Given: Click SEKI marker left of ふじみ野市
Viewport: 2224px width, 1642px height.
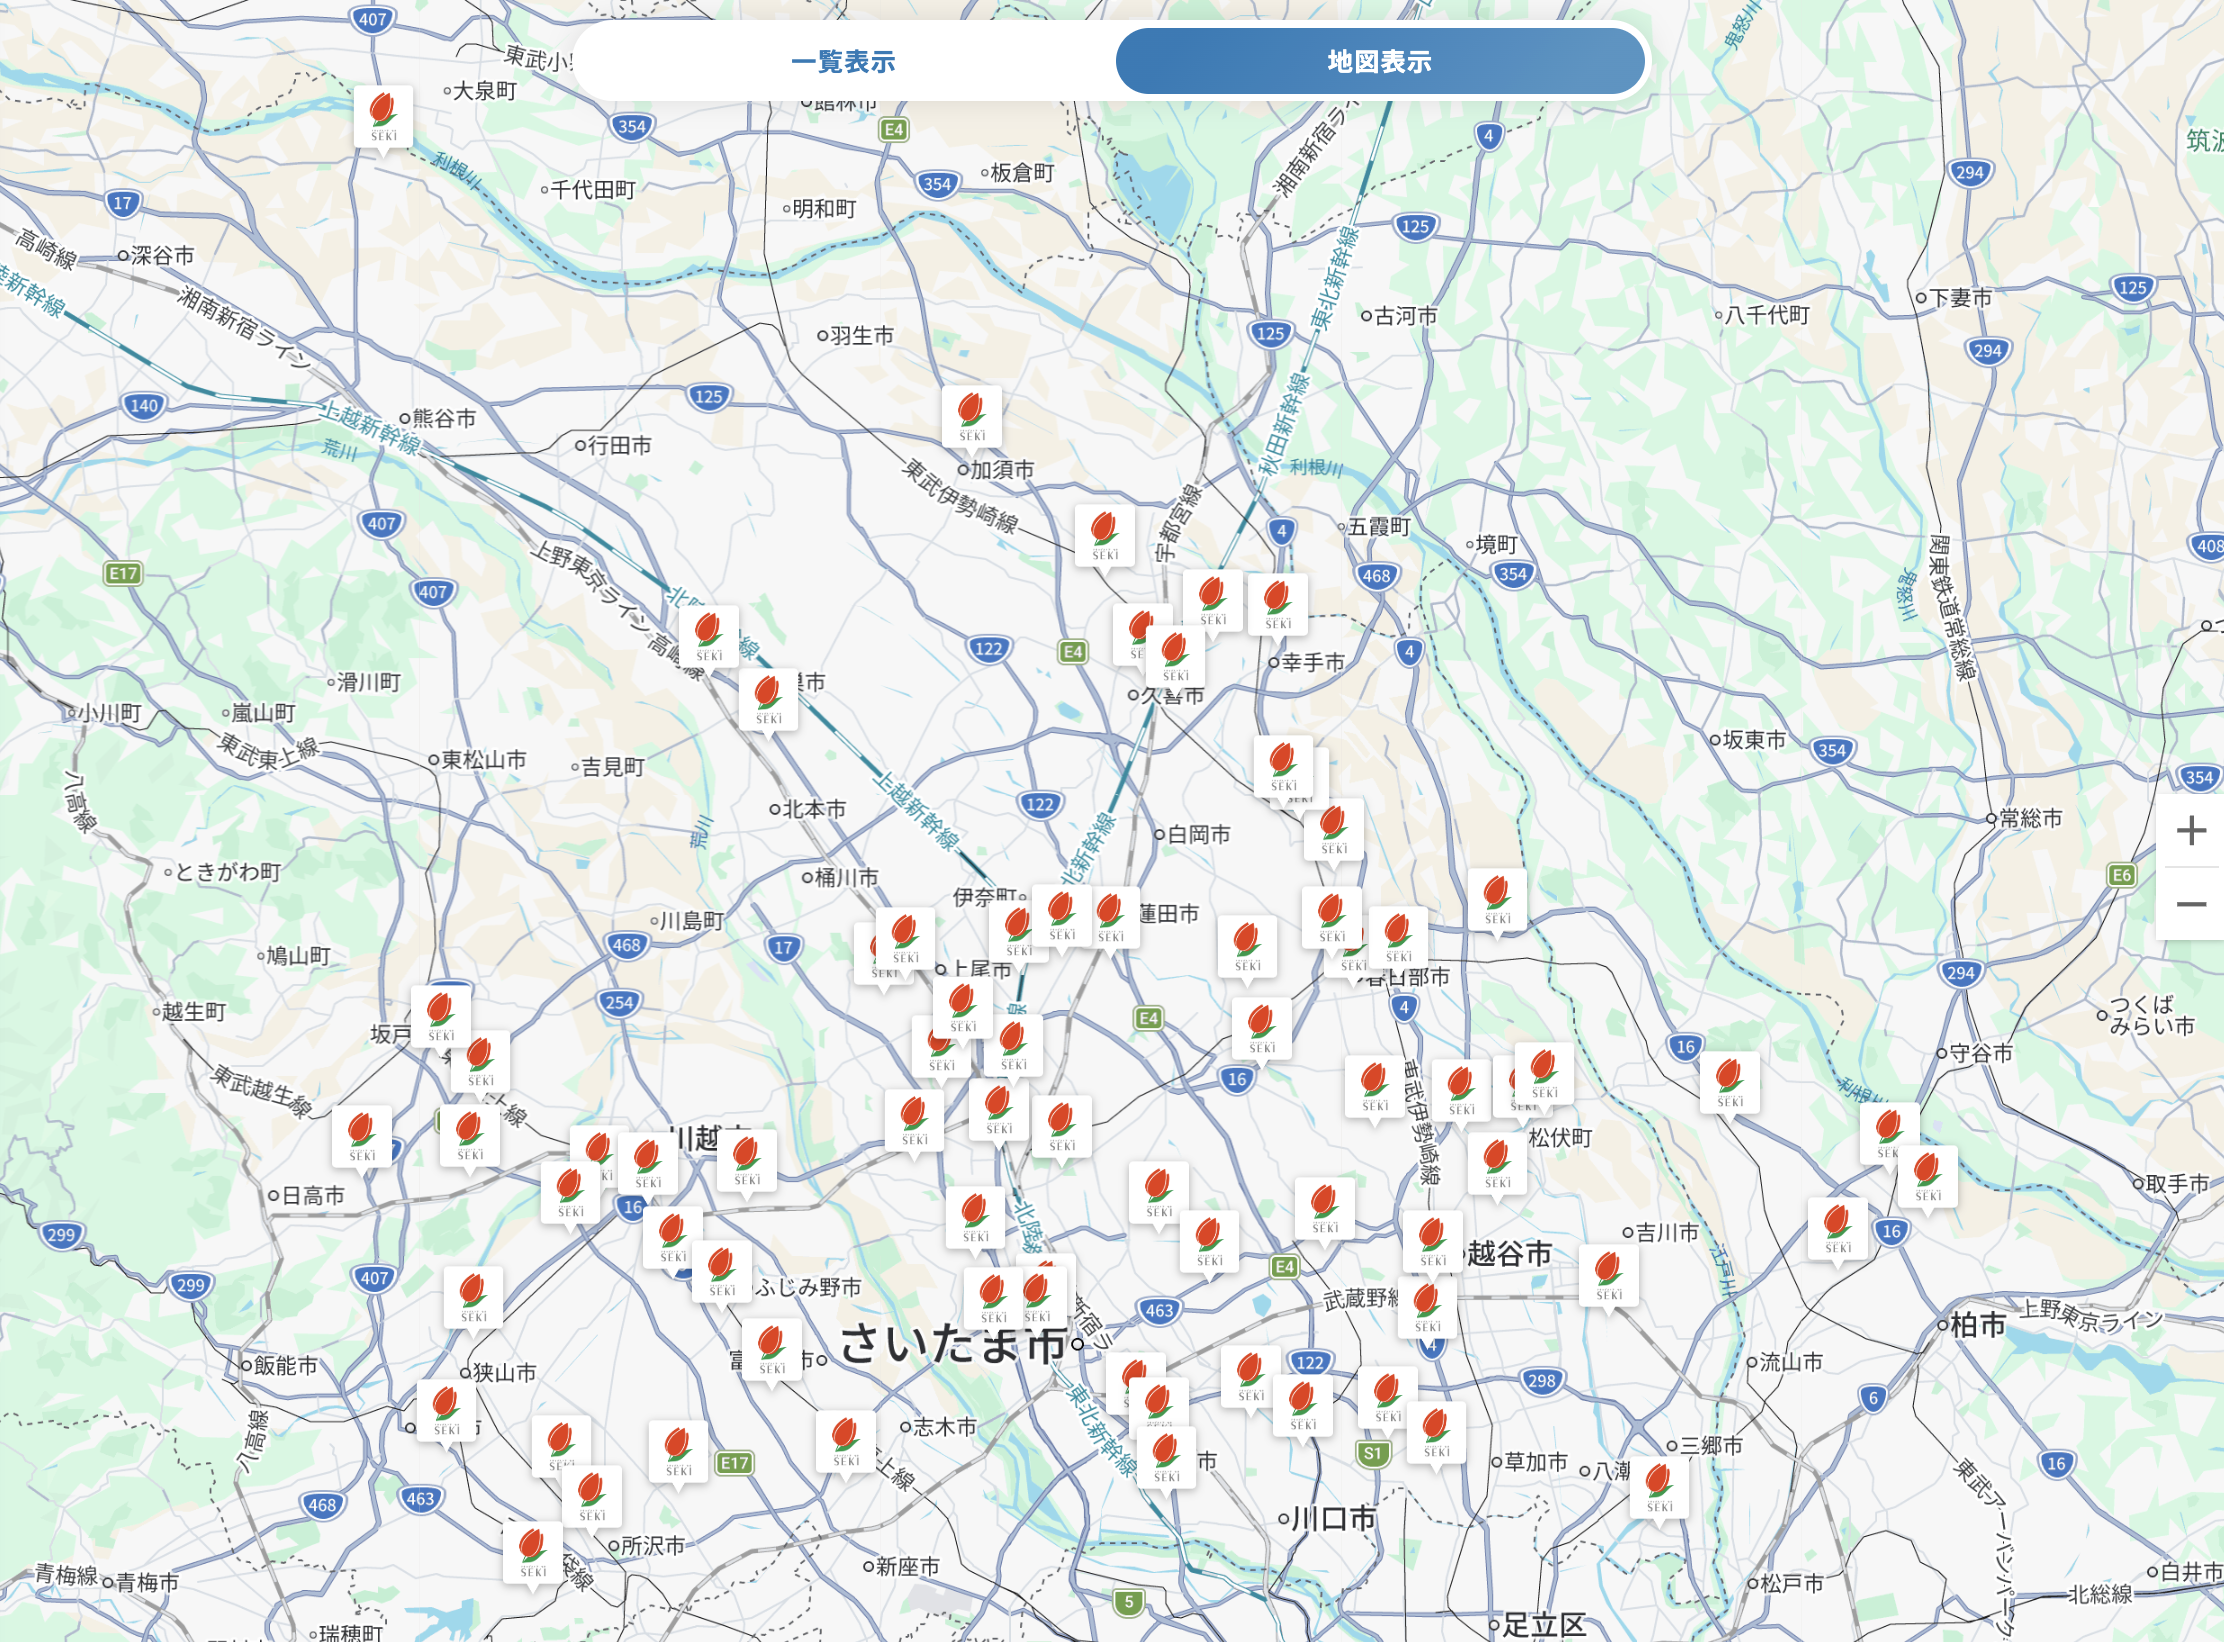Looking at the screenshot, I should click(721, 1271).
